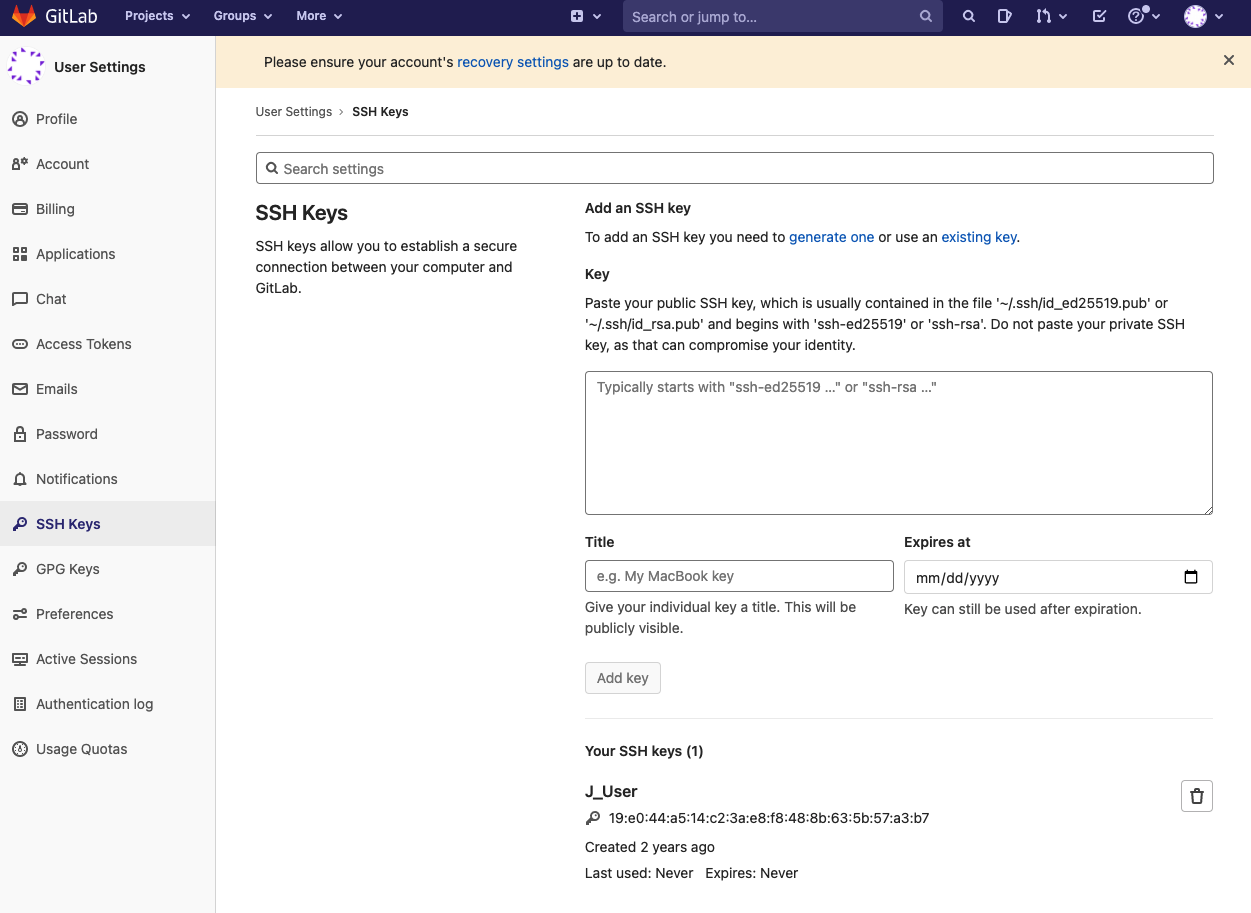This screenshot has height=913, width=1251.
Task: Click the GitLab fox logo
Action: click(24, 16)
